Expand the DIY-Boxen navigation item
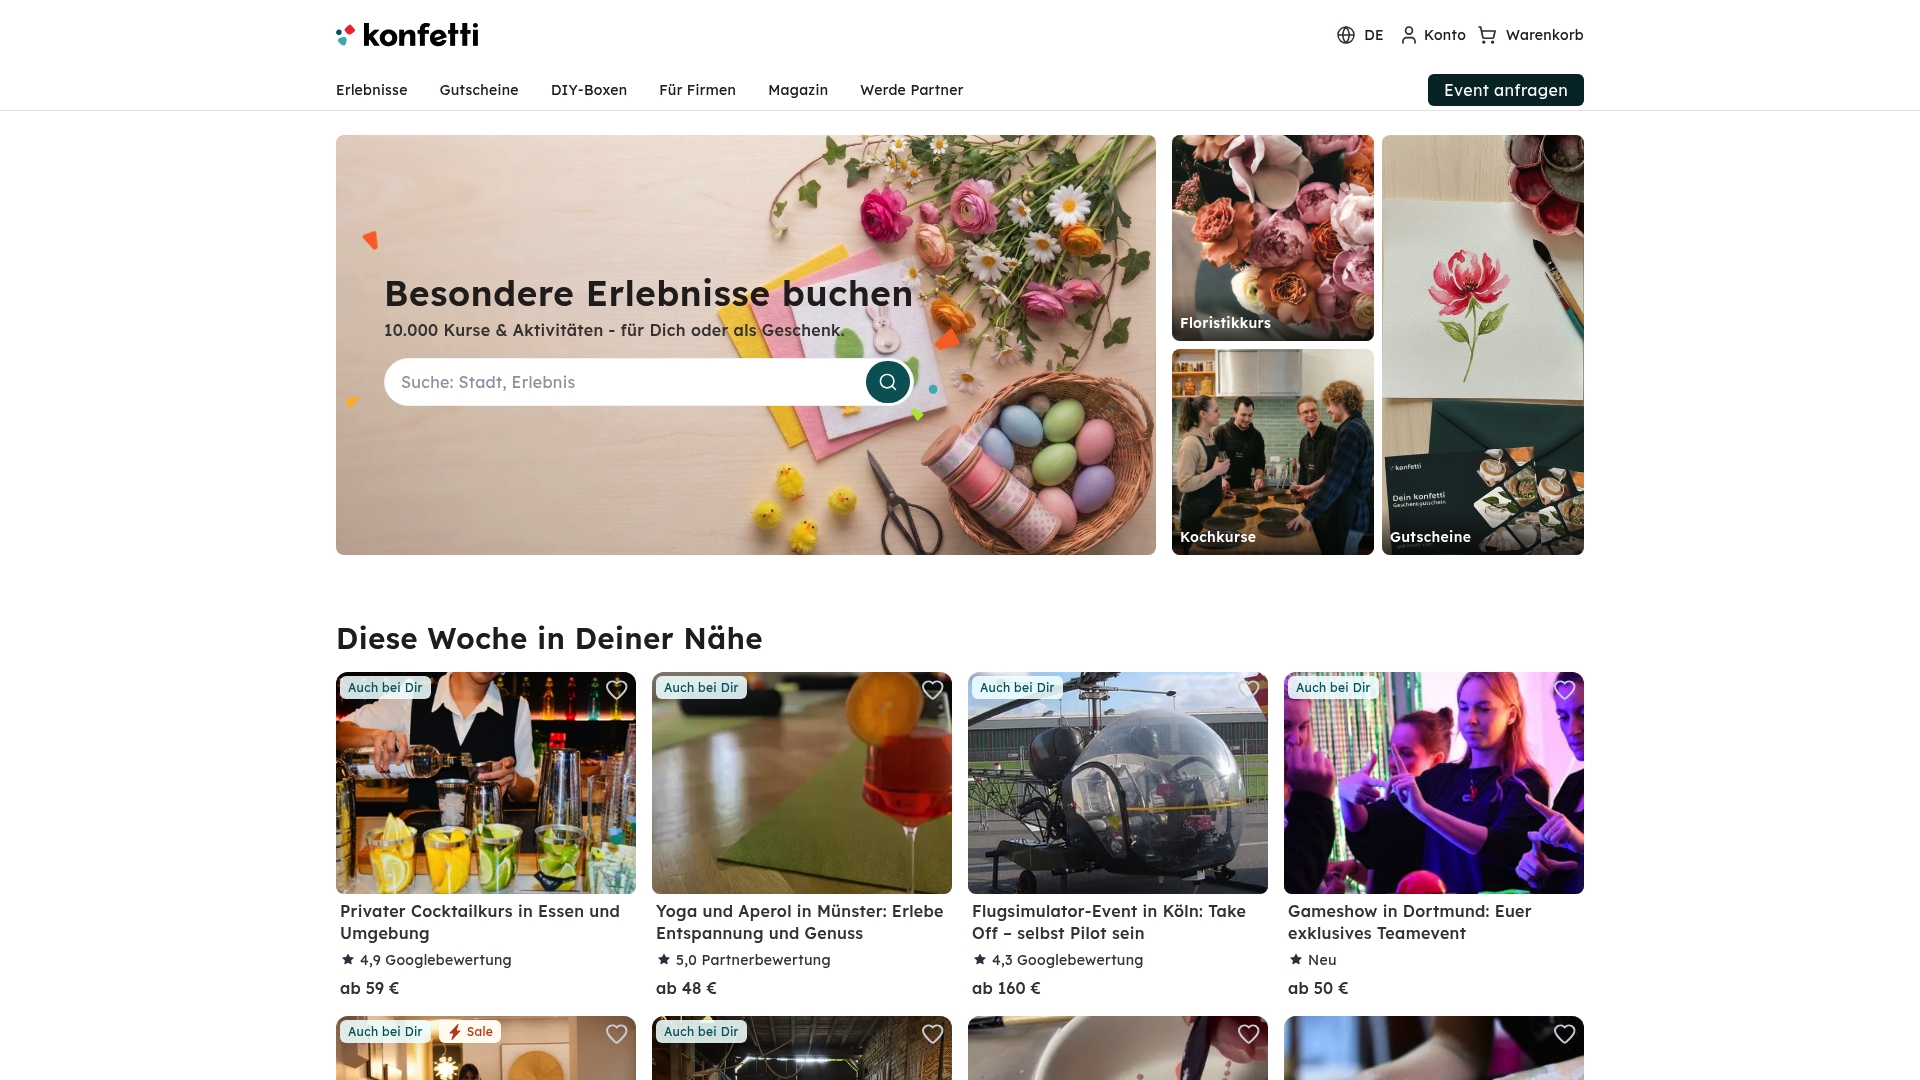This screenshot has width=1920, height=1080. click(589, 90)
